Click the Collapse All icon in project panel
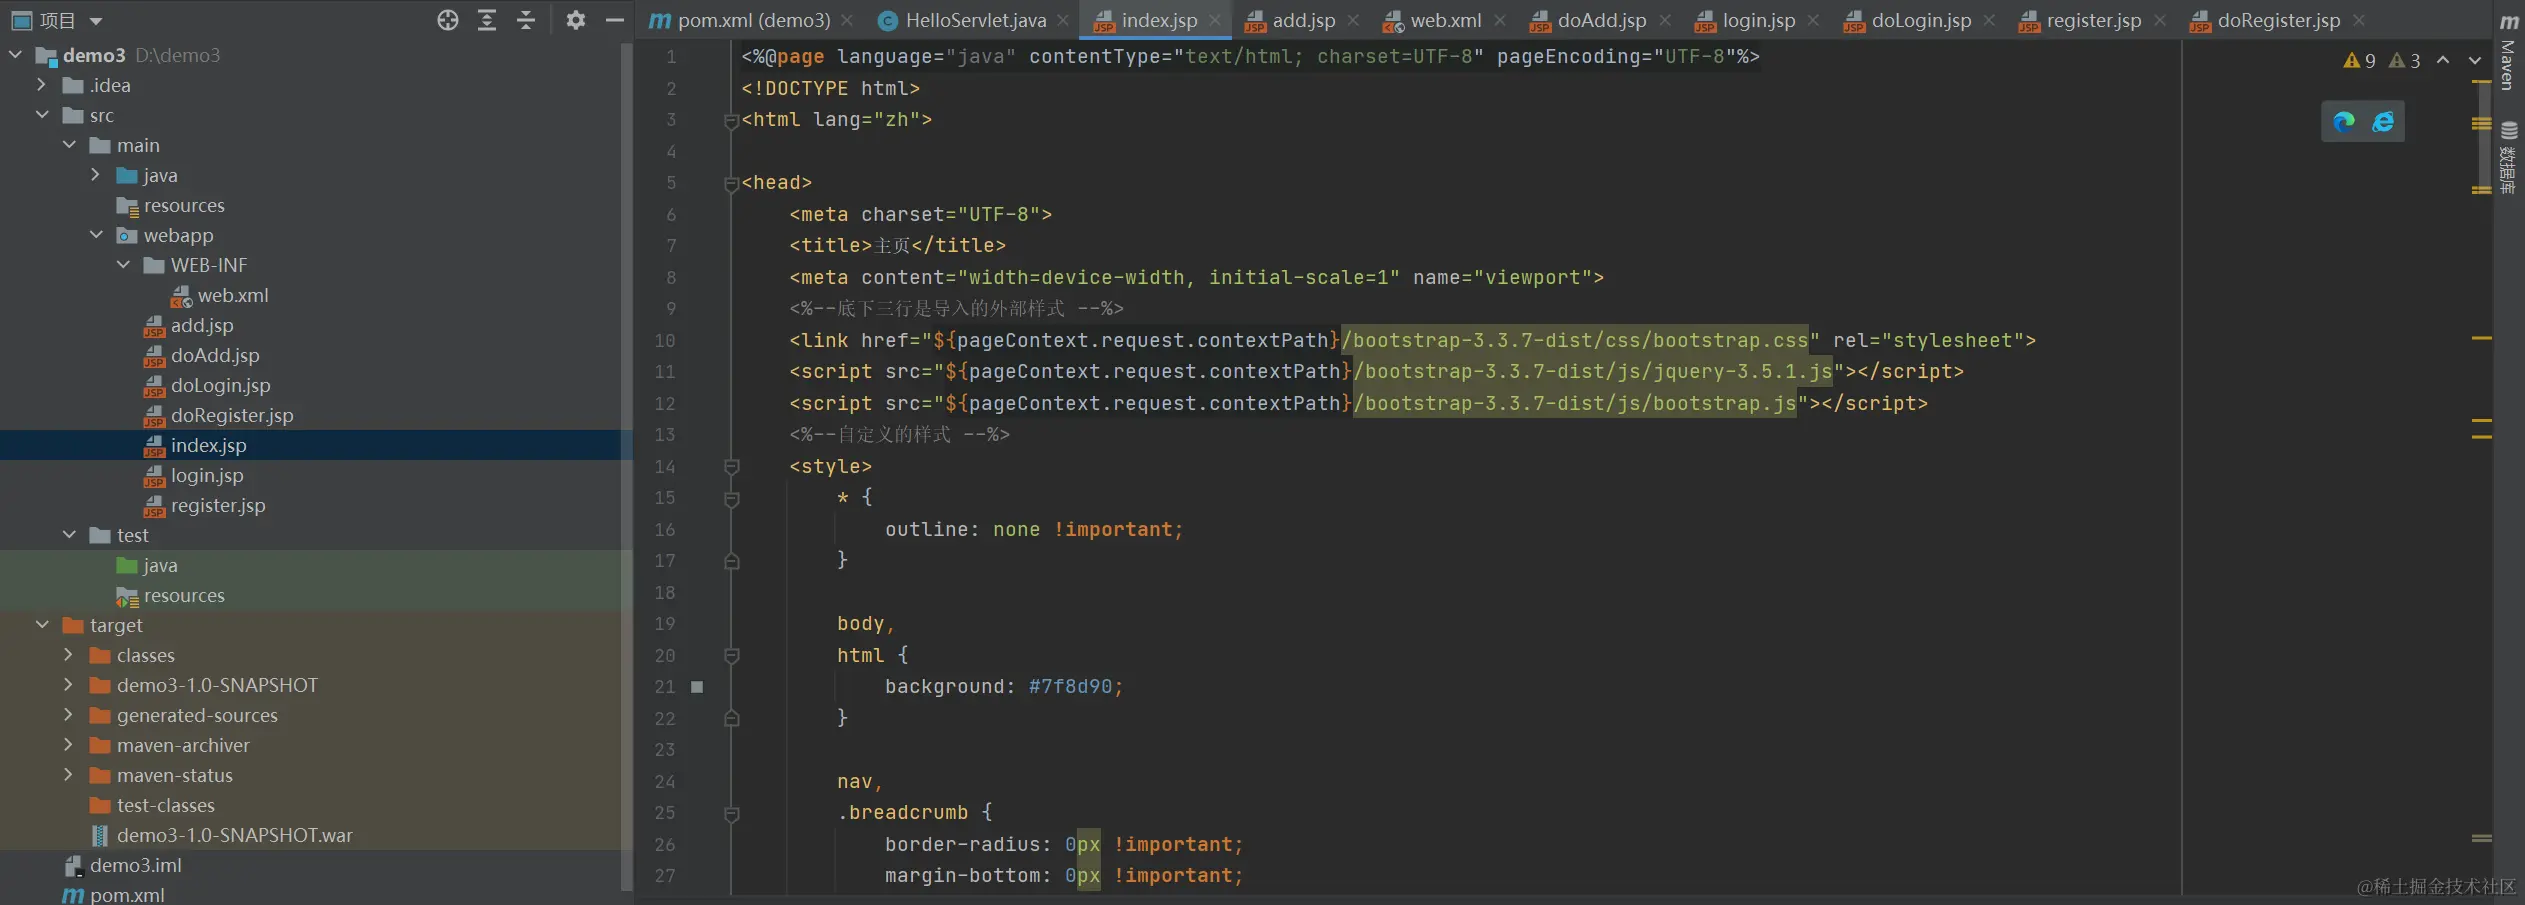The height and width of the screenshot is (905, 2525). (526, 20)
